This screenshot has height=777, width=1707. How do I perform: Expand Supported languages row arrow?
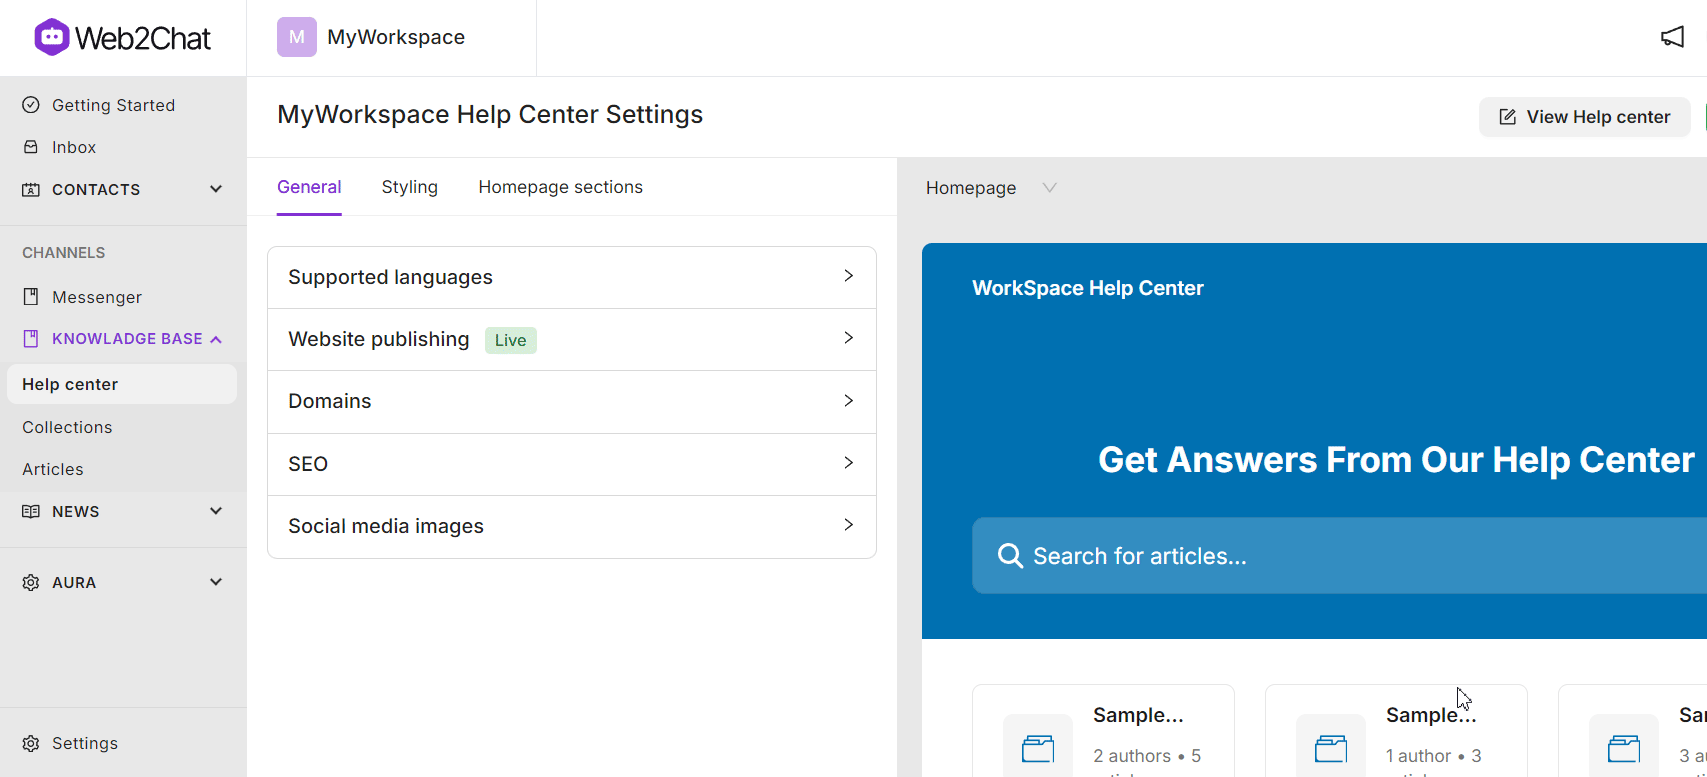coord(848,276)
